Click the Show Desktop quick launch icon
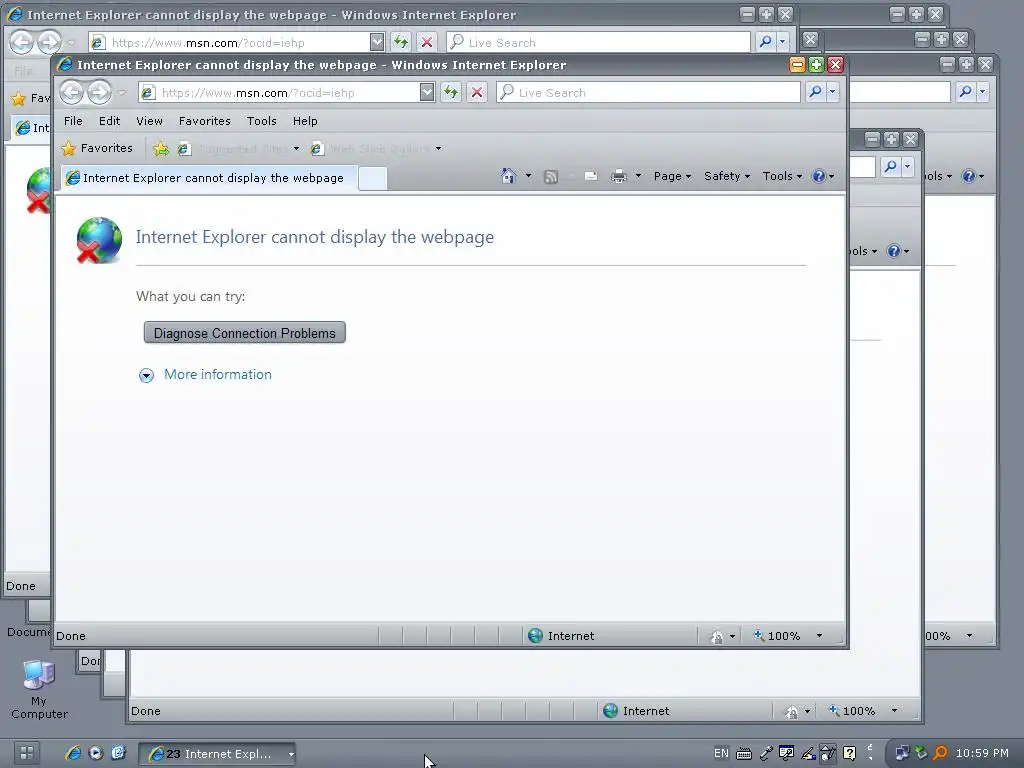Image resolution: width=1024 pixels, height=768 pixels. coord(118,753)
